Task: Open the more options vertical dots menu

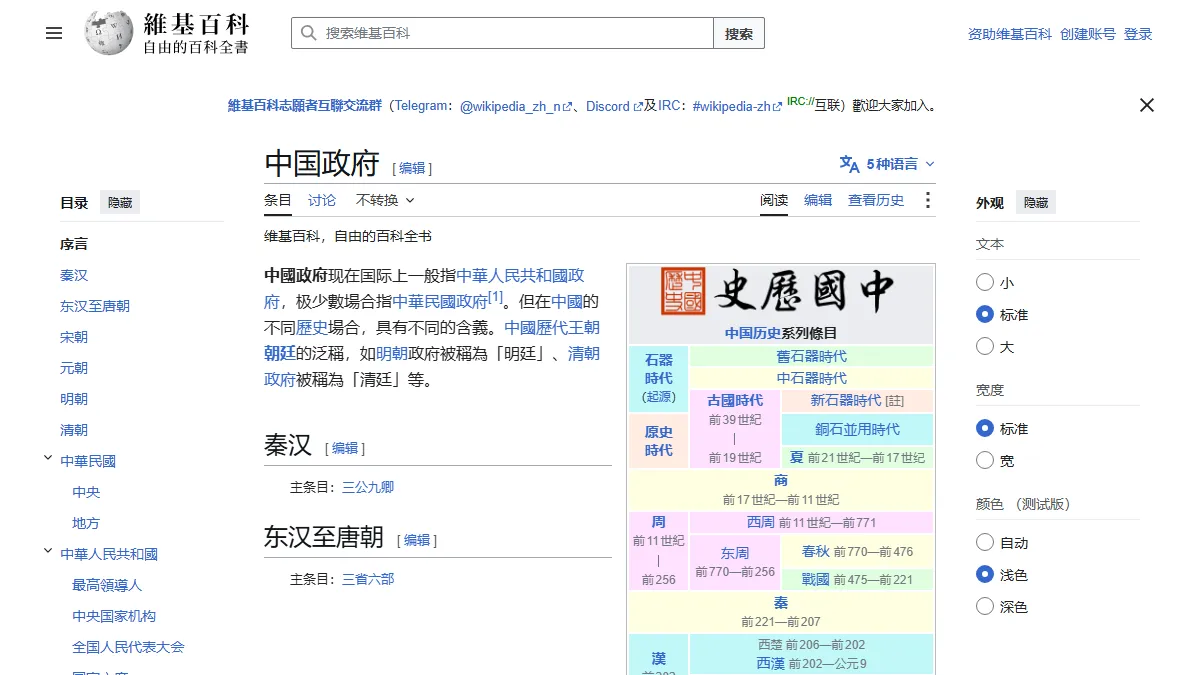Action: (927, 200)
